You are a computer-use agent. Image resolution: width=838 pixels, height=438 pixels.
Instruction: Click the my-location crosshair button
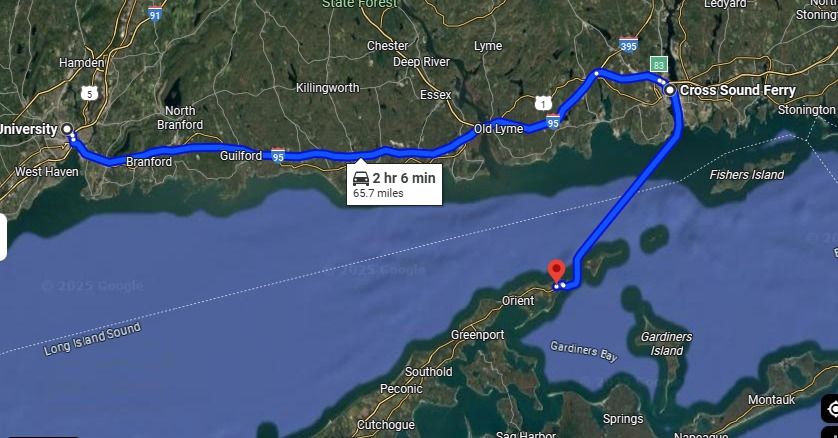click(x=832, y=409)
